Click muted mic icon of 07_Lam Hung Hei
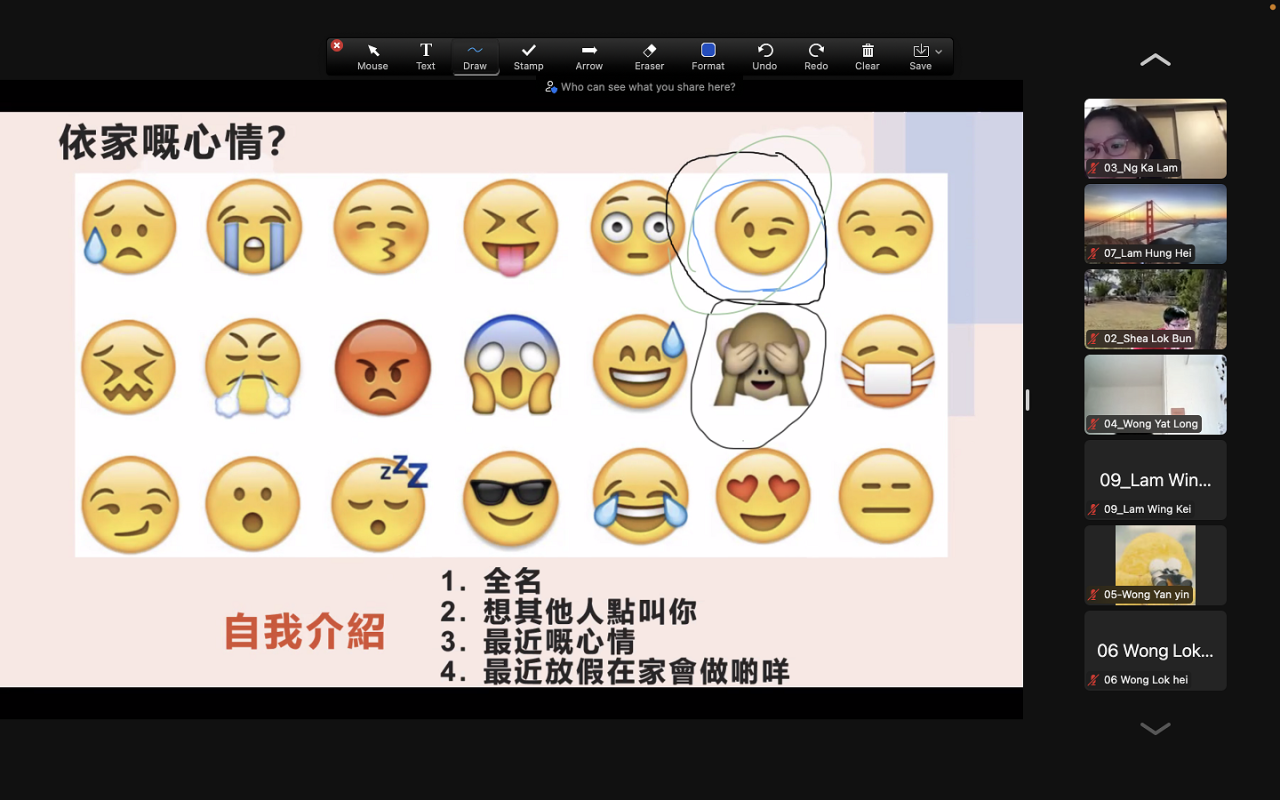Screen dimensions: 1280x800 (1094, 253)
